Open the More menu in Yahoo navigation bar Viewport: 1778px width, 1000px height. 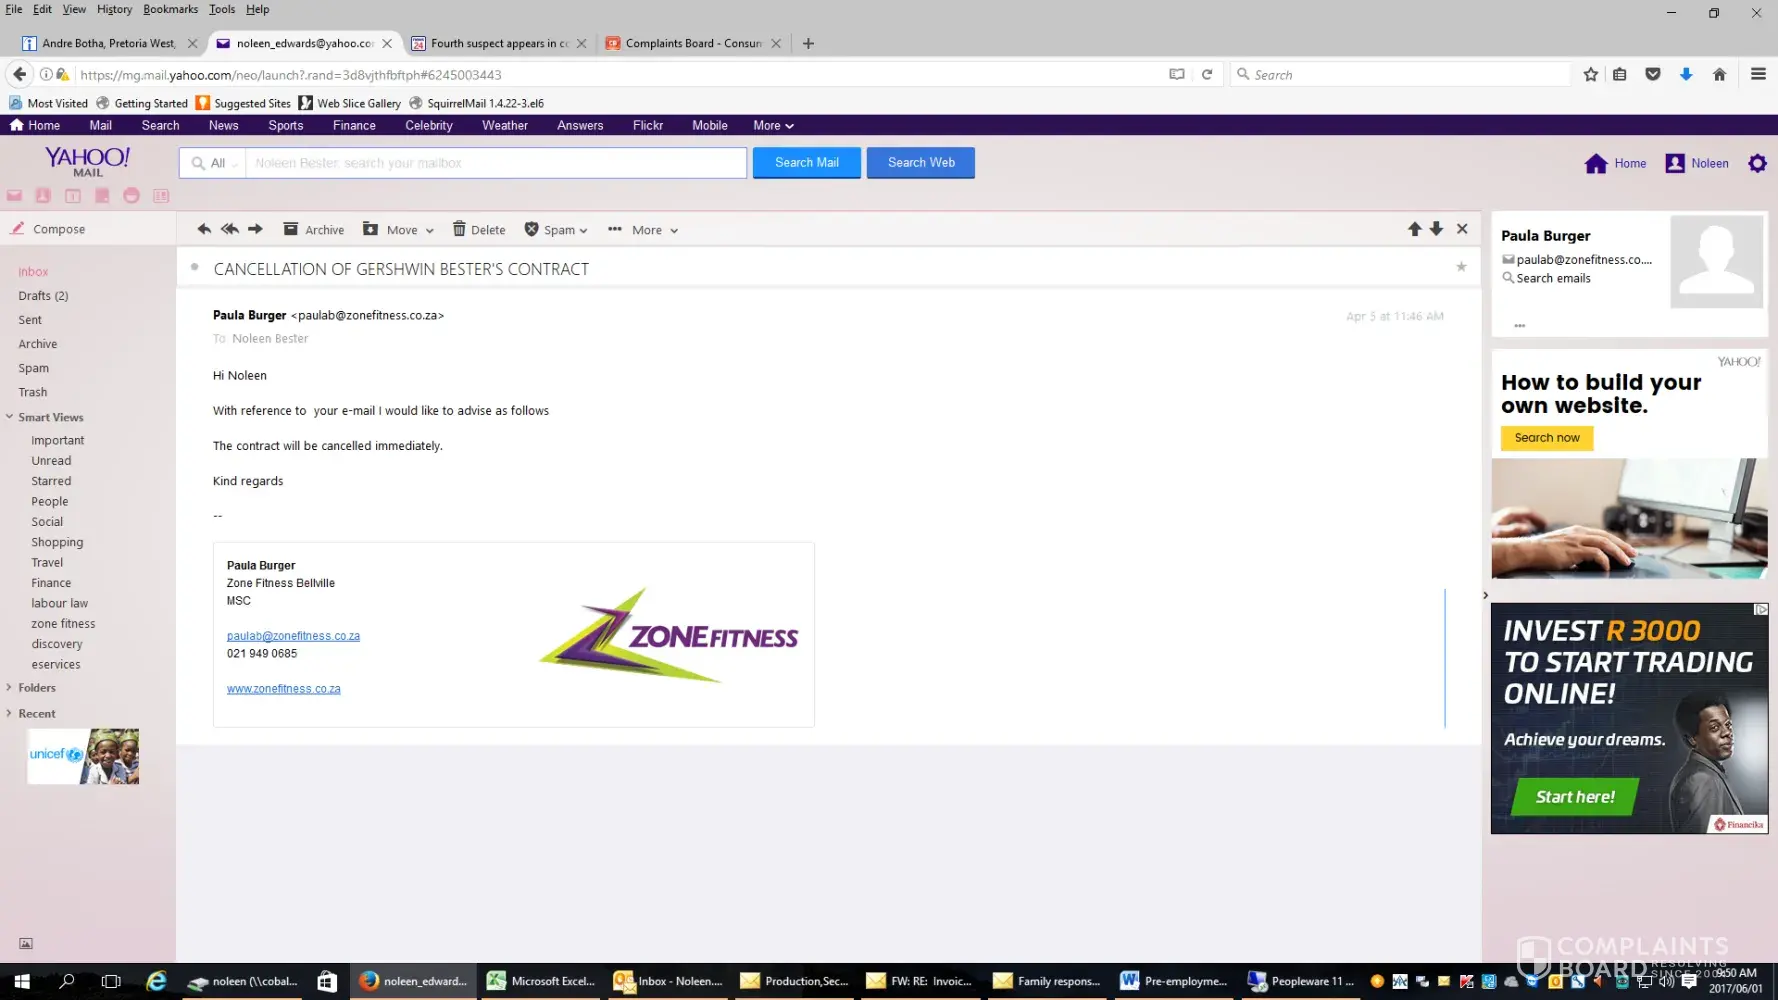click(x=773, y=125)
